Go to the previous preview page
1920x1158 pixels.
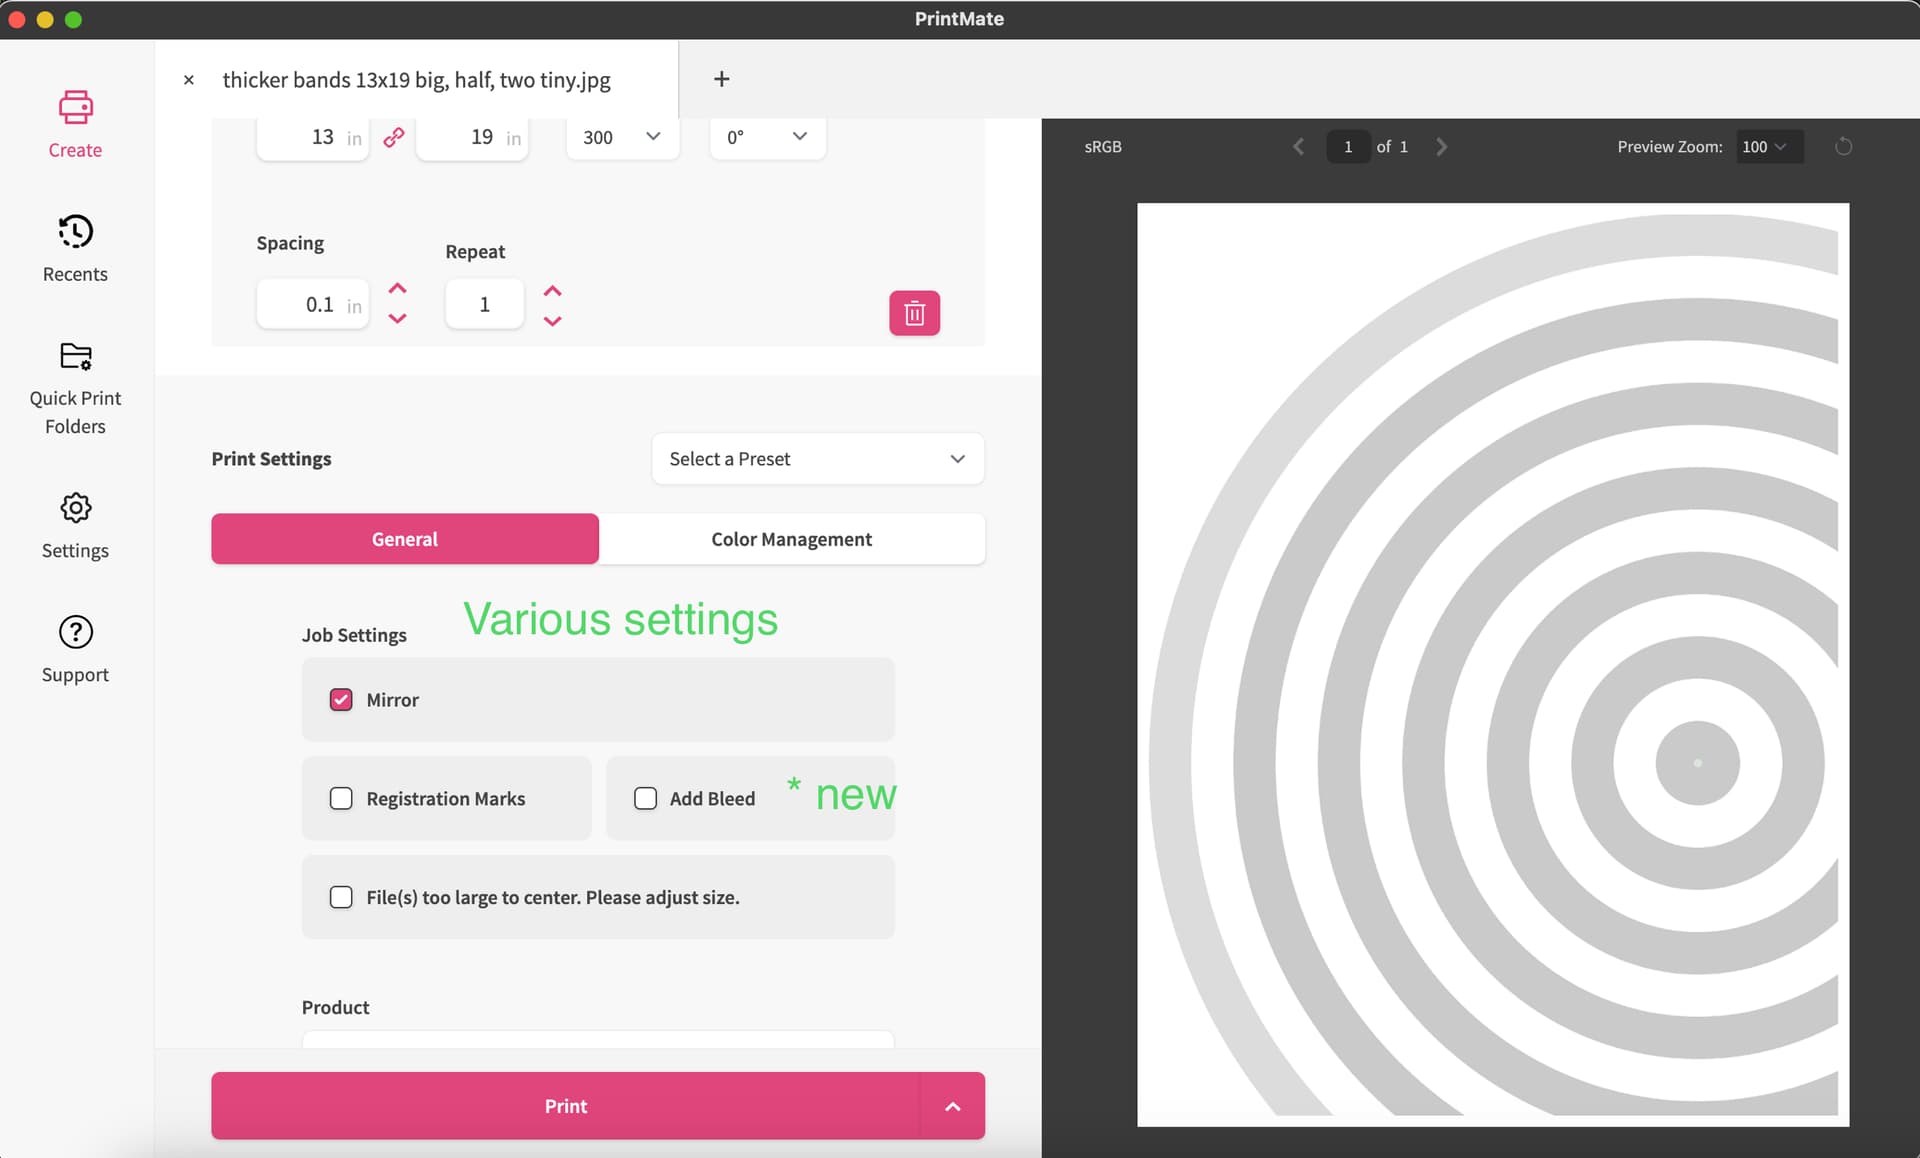tap(1298, 147)
